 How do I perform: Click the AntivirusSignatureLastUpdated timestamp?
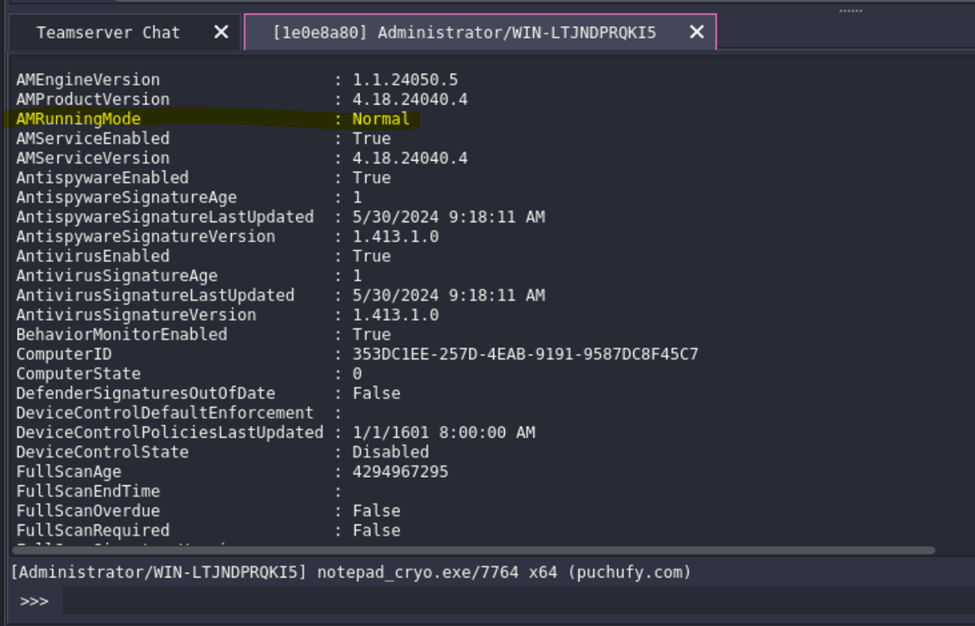coord(448,295)
